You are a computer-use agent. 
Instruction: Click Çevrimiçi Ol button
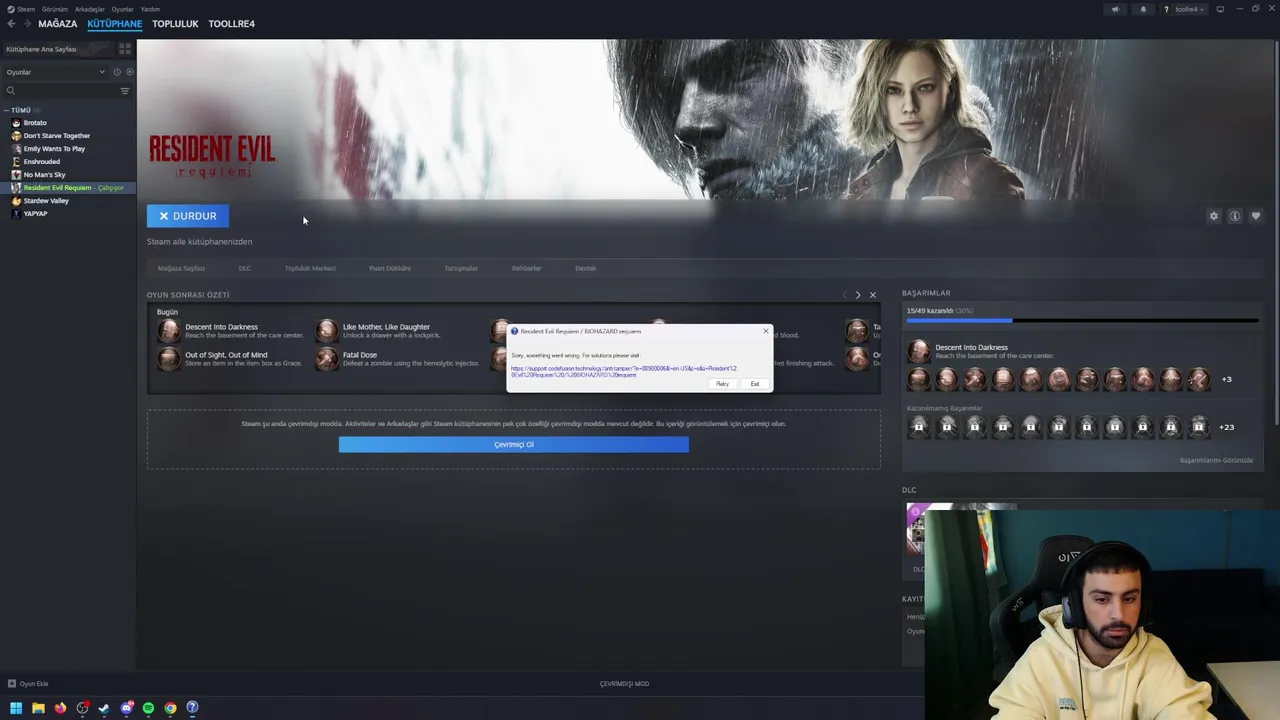(514, 445)
